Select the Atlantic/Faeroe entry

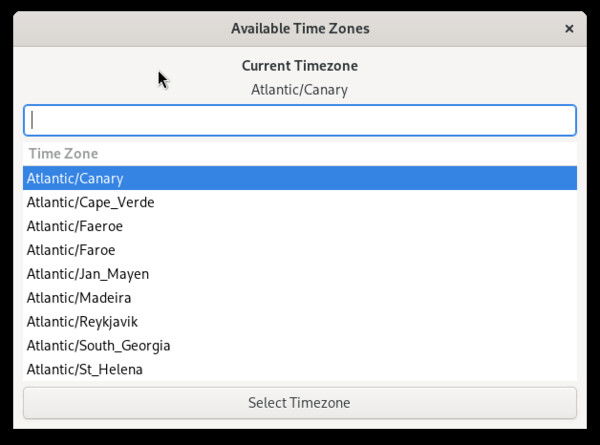[75, 226]
